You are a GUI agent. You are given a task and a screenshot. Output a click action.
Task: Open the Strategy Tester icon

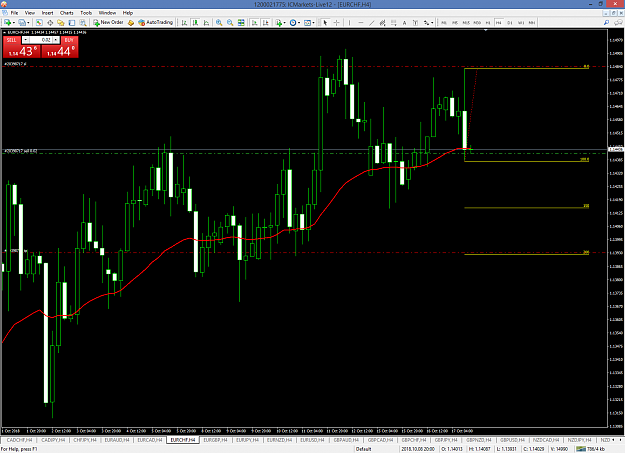[83, 23]
